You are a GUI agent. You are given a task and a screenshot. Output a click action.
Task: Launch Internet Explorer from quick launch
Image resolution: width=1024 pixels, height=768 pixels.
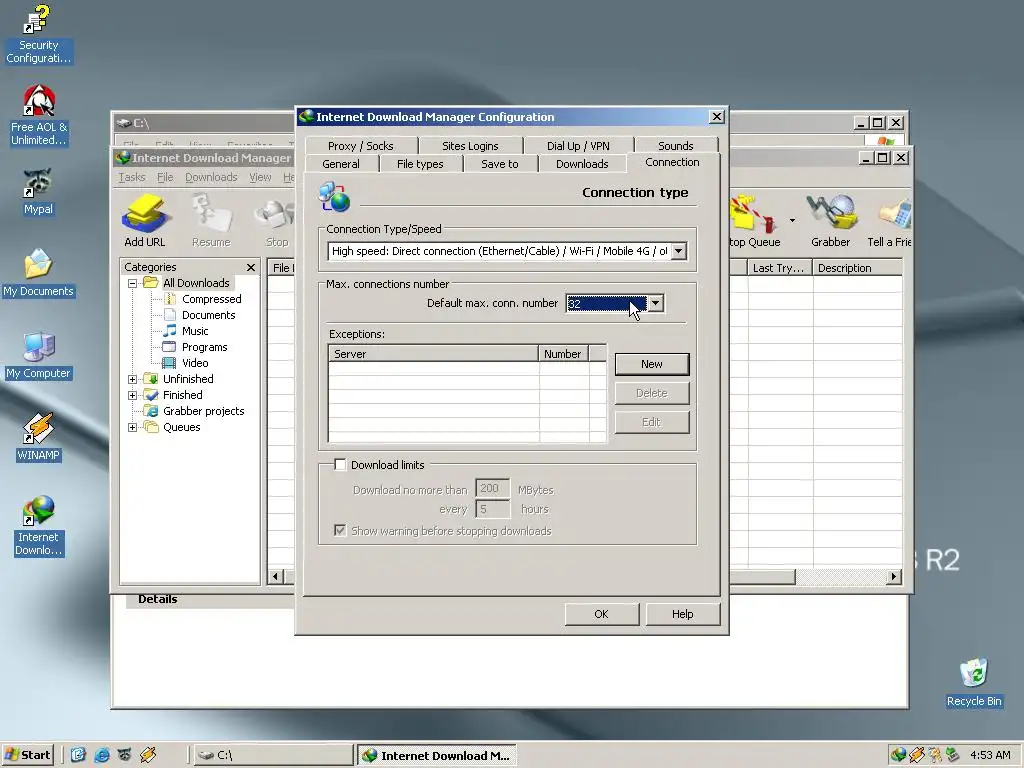tap(102, 755)
